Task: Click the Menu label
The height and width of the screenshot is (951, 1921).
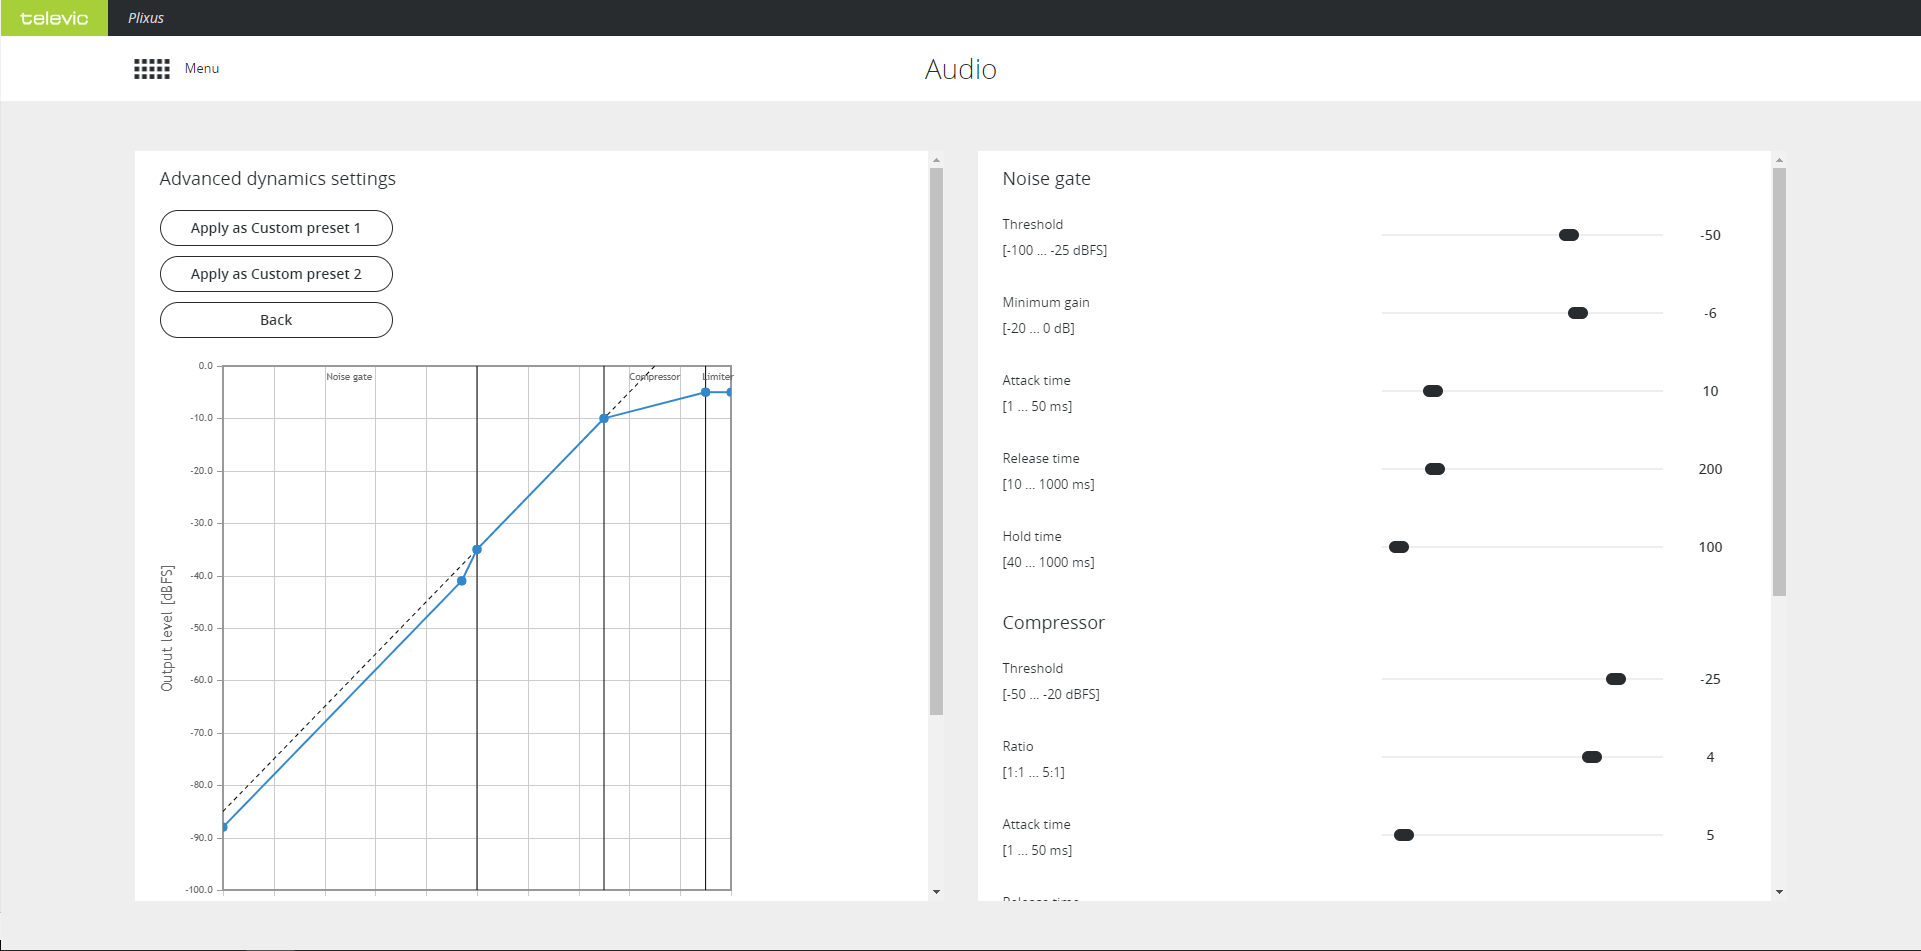Action: click(202, 69)
